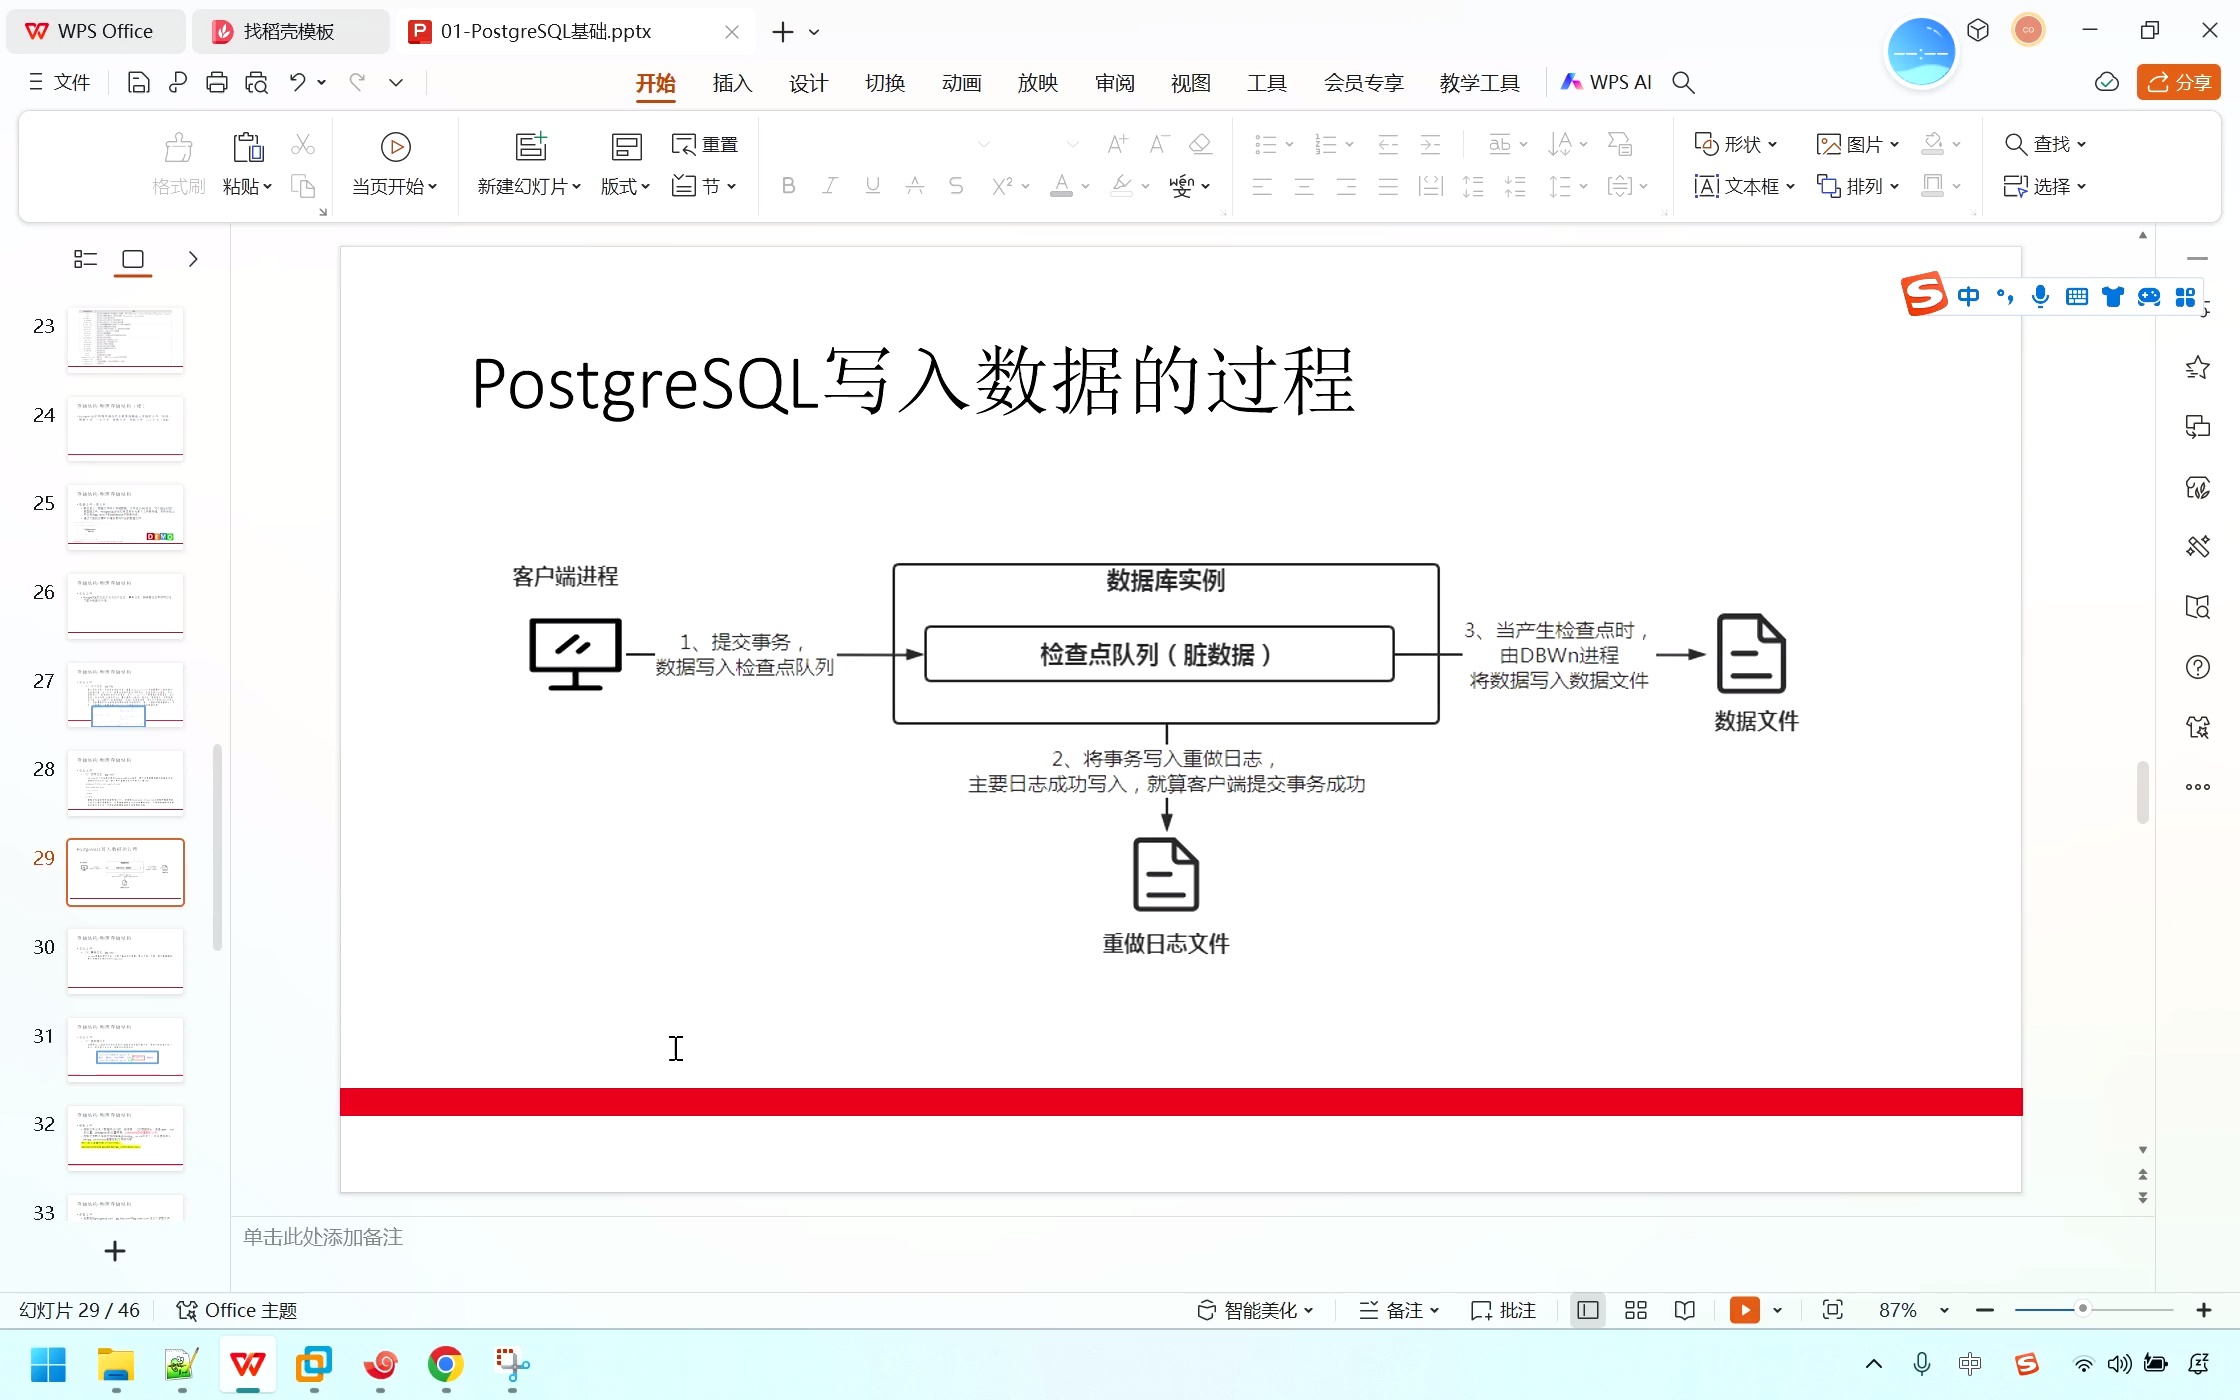
Task: Click the 重置 (reset slide) icon
Action: coord(705,144)
